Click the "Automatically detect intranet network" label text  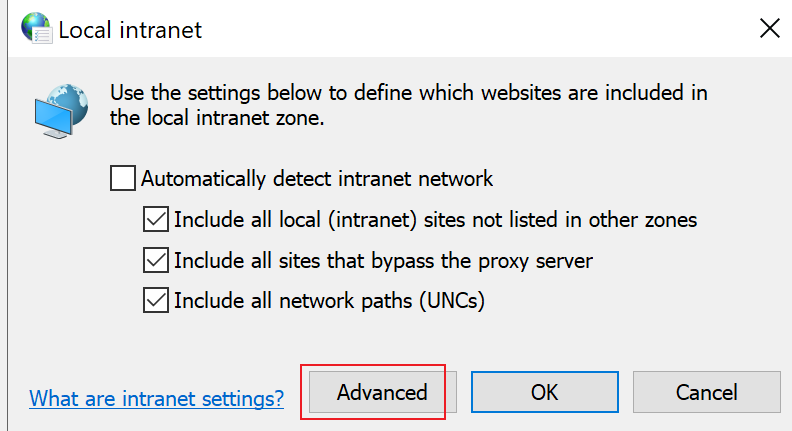coord(317,179)
